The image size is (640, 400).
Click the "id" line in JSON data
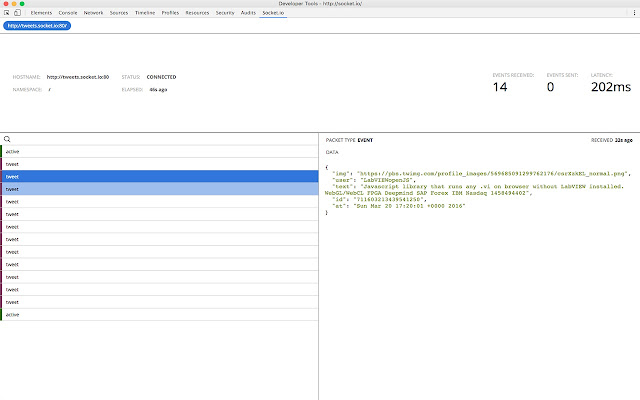(x=379, y=200)
